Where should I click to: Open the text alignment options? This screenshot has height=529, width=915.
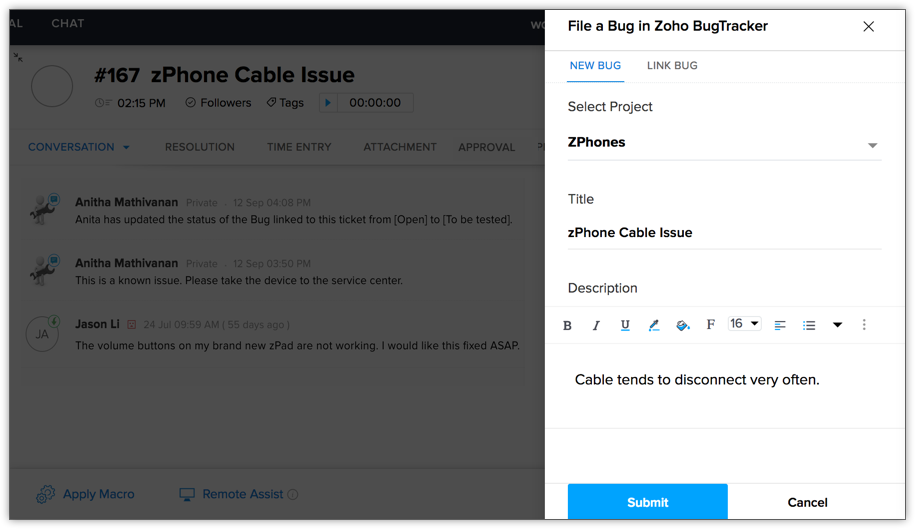click(780, 325)
